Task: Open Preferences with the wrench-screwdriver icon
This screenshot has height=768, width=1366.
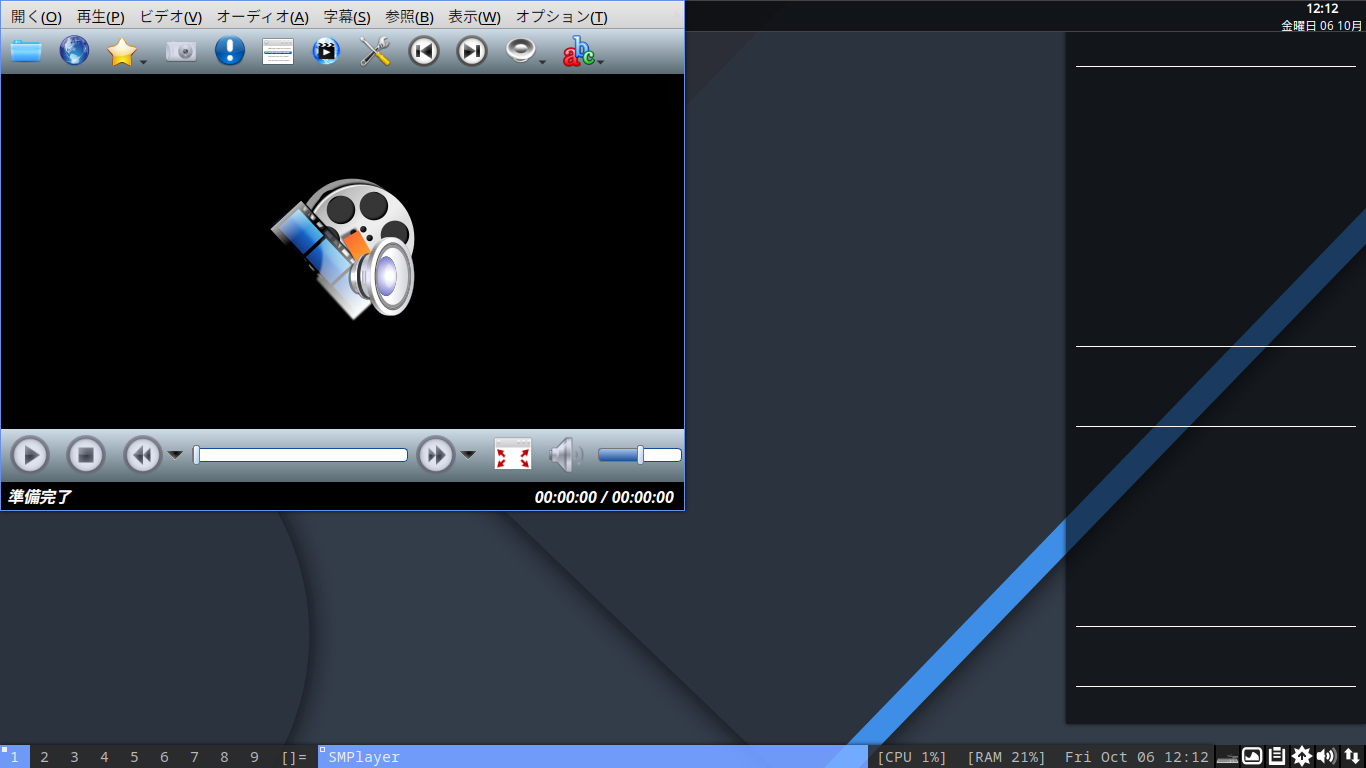Action: pyautogui.click(x=375, y=51)
